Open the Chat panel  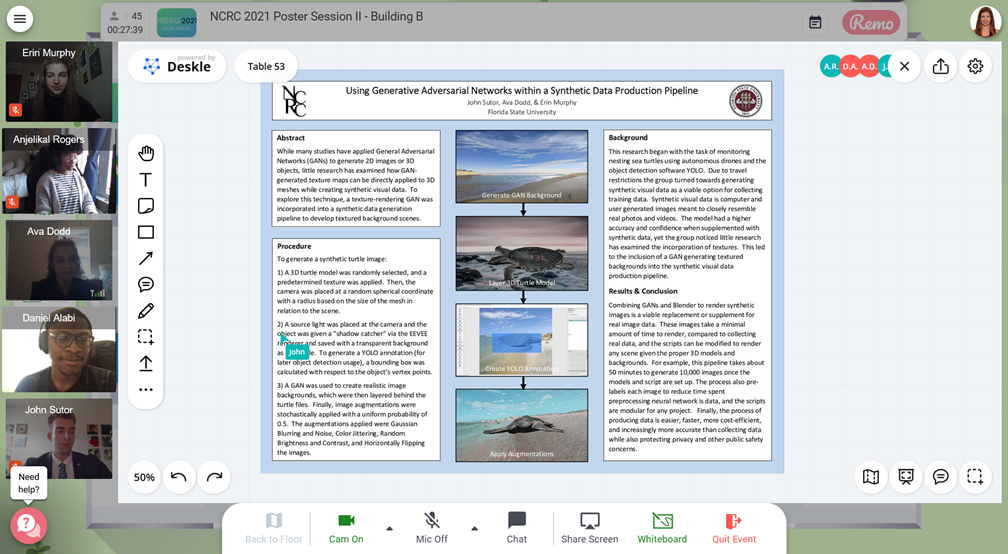coord(516,527)
